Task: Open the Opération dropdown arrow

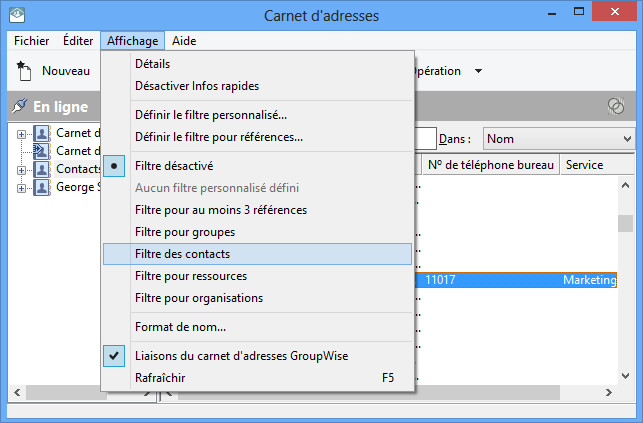Action: (478, 71)
